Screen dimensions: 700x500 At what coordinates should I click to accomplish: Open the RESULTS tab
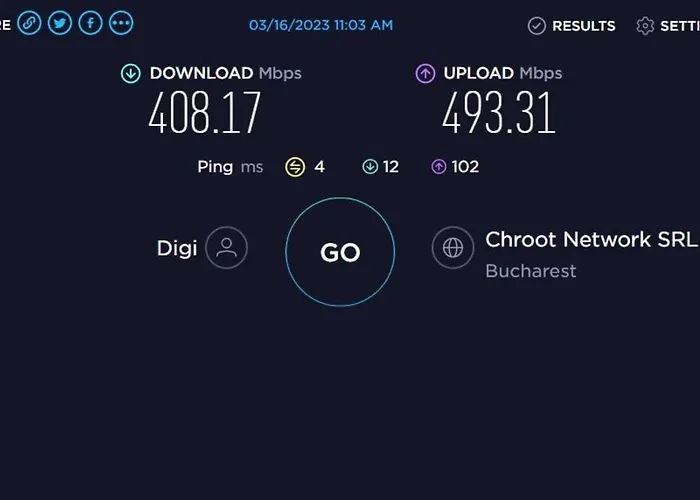(571, 26)
